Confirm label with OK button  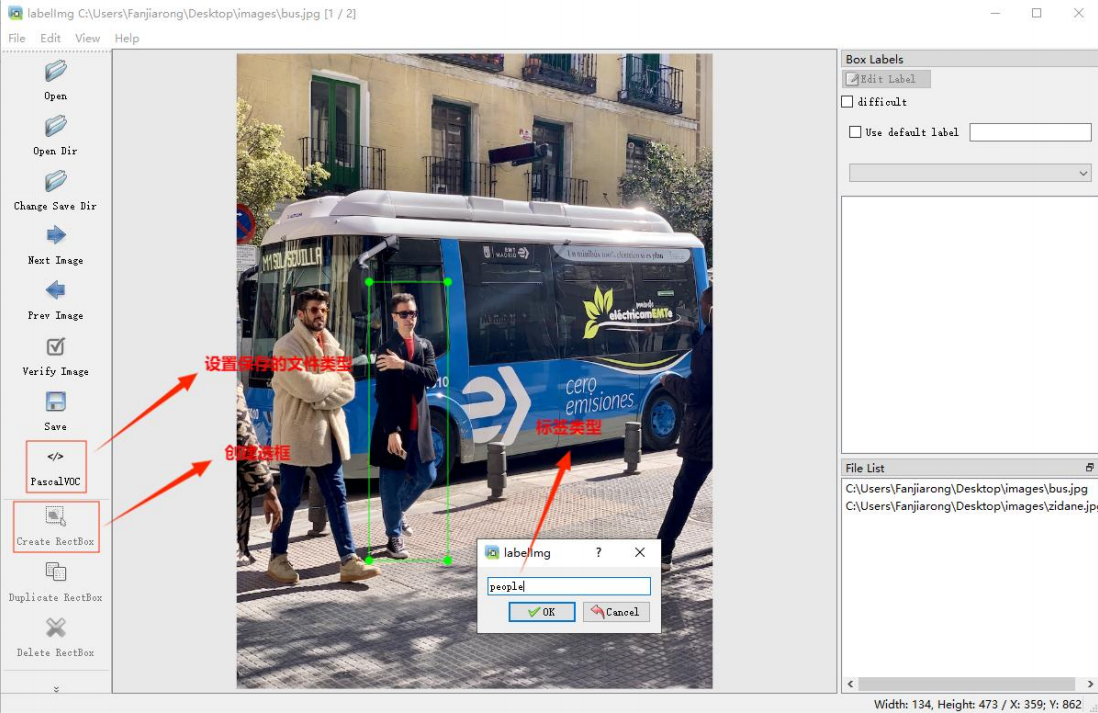542,612
